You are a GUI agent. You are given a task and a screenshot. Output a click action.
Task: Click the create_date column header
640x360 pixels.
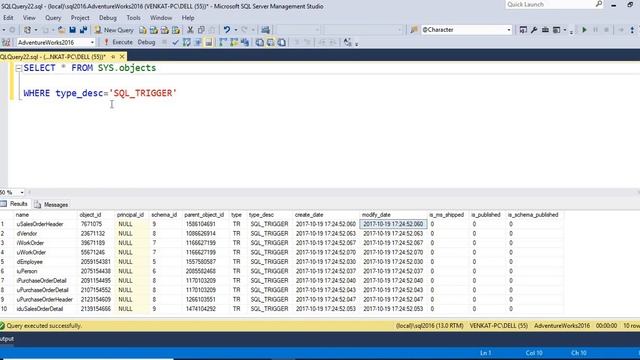click(326, 215)
